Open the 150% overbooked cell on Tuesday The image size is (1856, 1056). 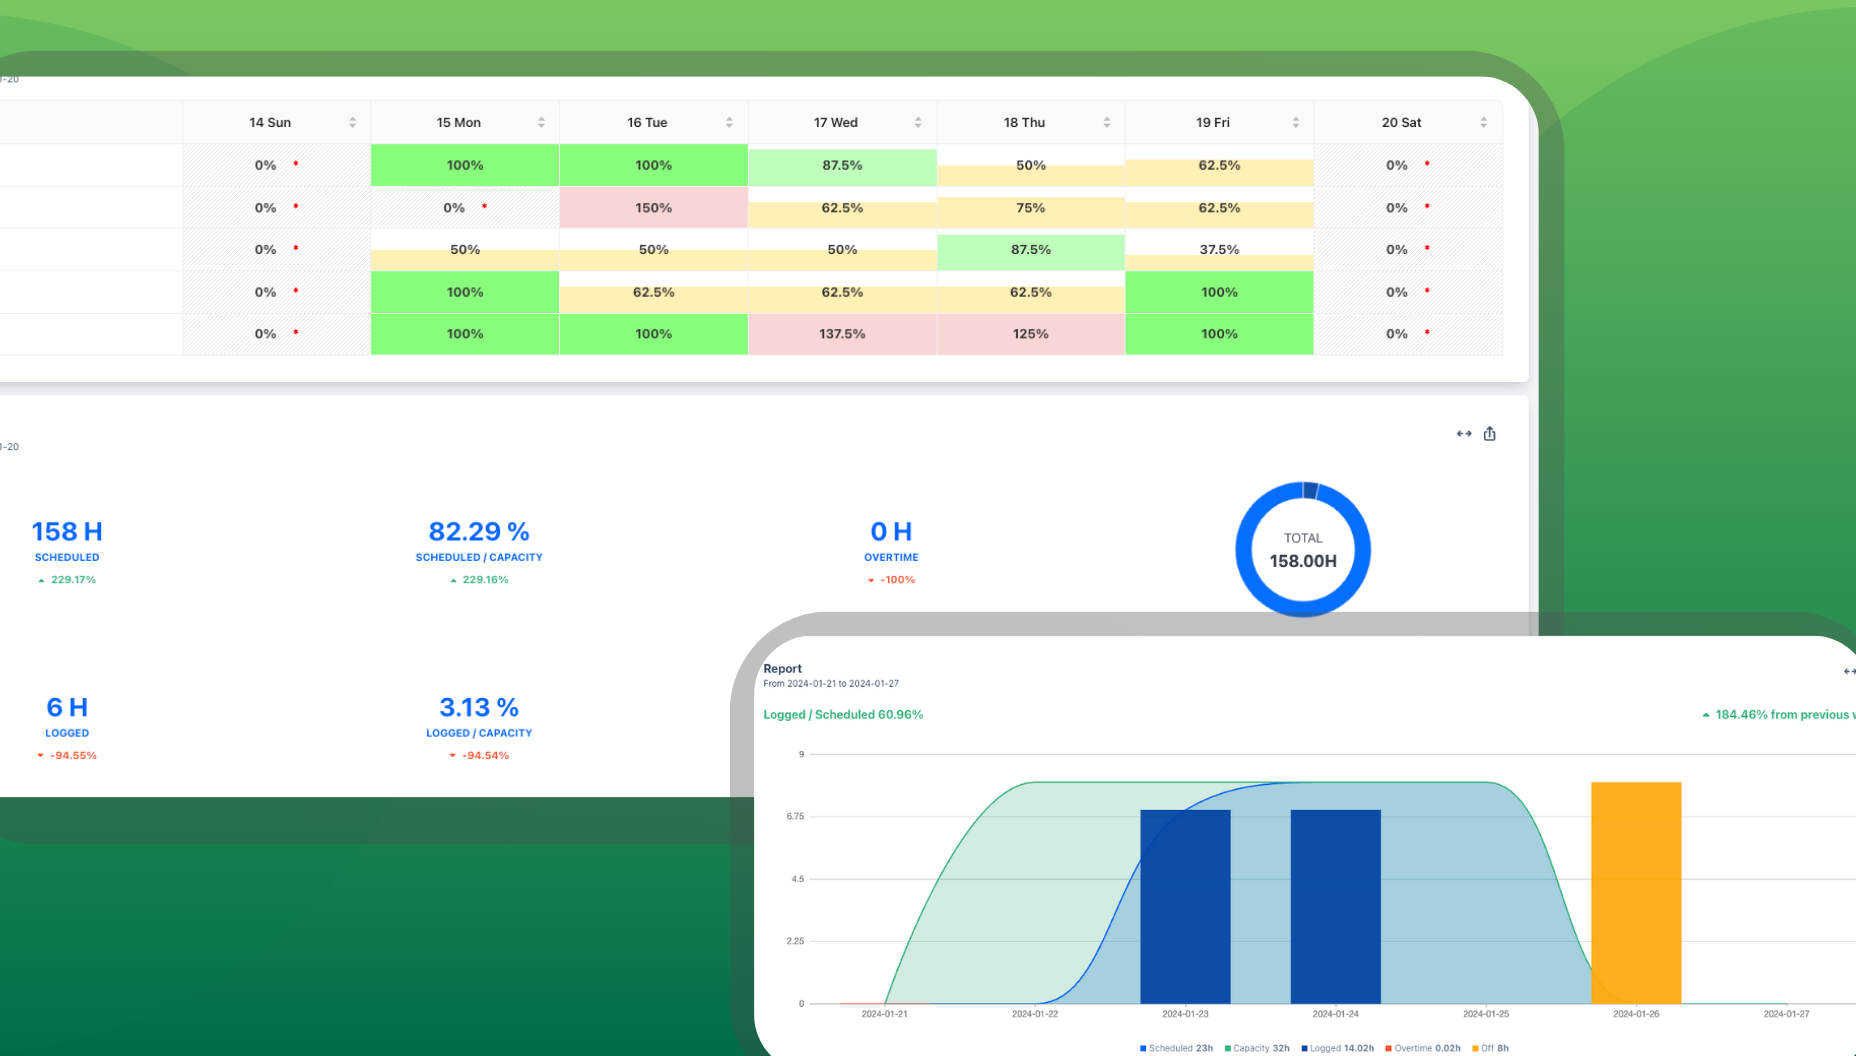[654, 208]
